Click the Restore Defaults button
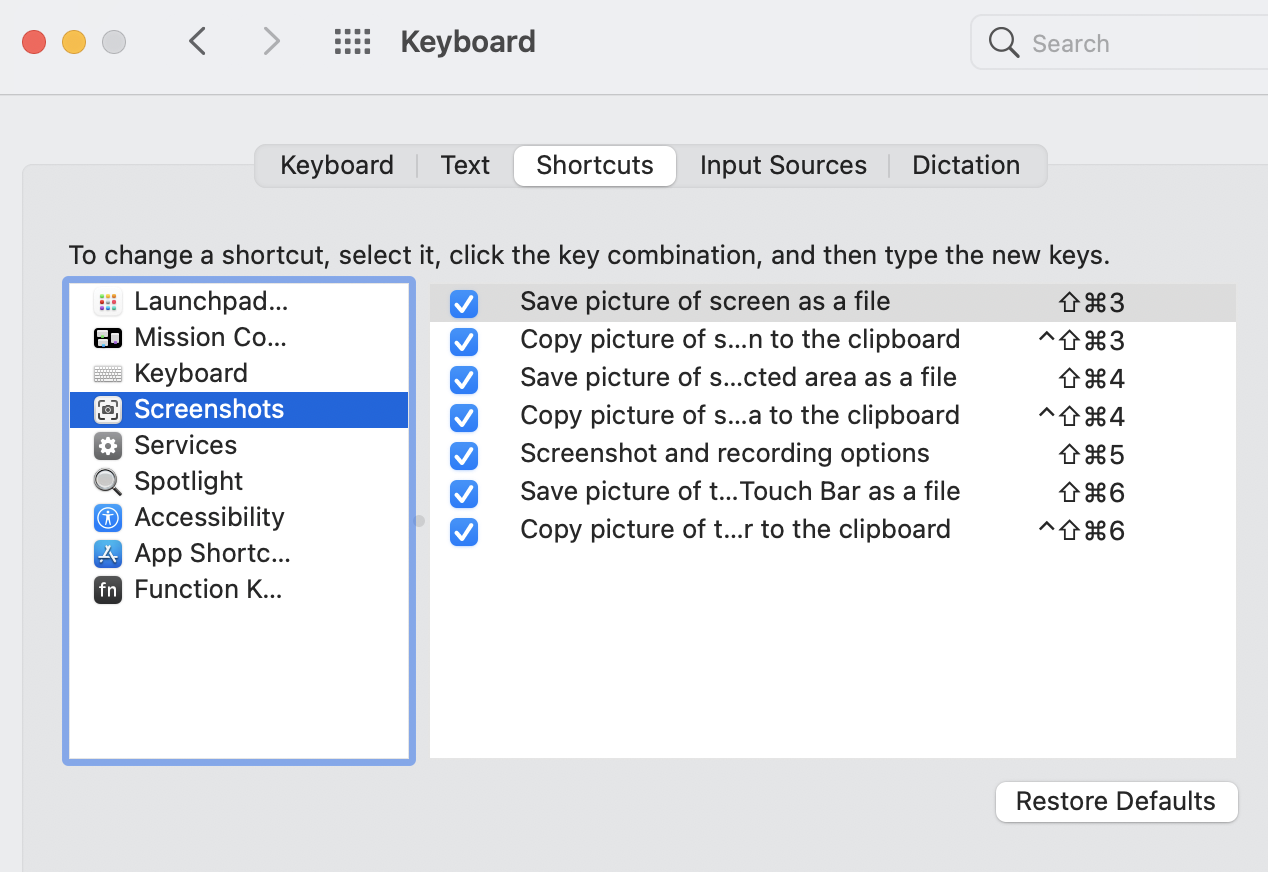 (x=1116, y=802)
